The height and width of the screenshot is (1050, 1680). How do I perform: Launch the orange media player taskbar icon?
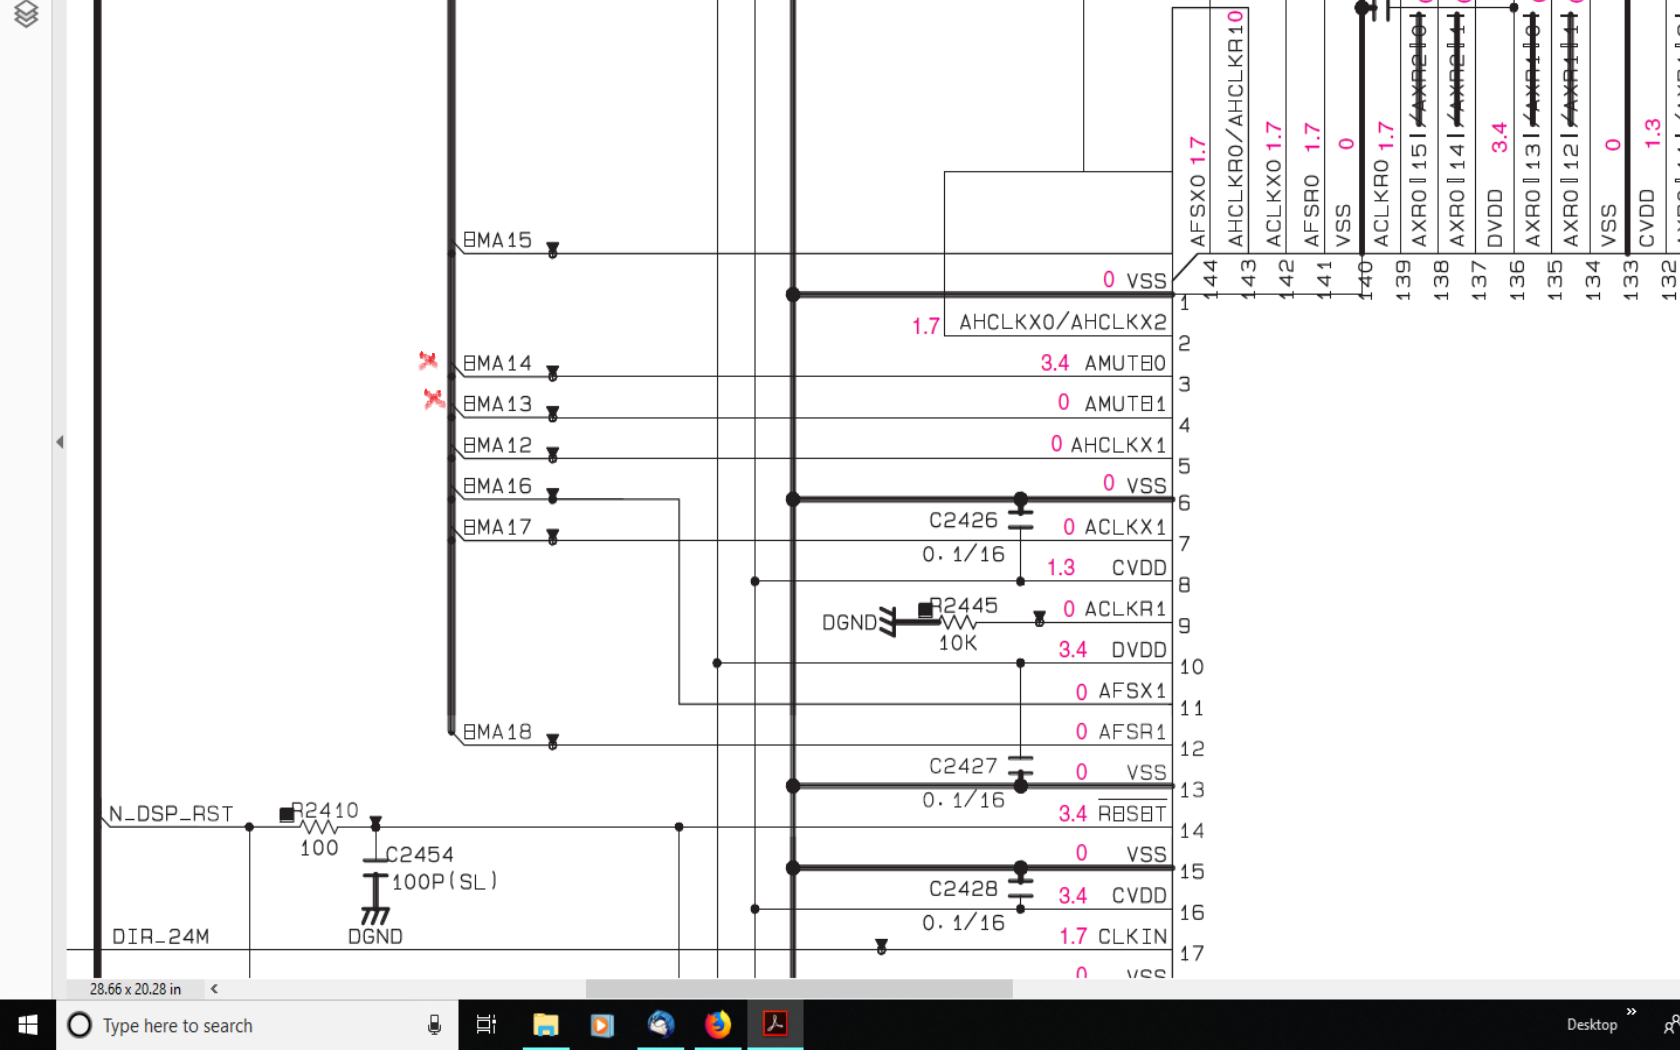click(x=602, y=1025)
